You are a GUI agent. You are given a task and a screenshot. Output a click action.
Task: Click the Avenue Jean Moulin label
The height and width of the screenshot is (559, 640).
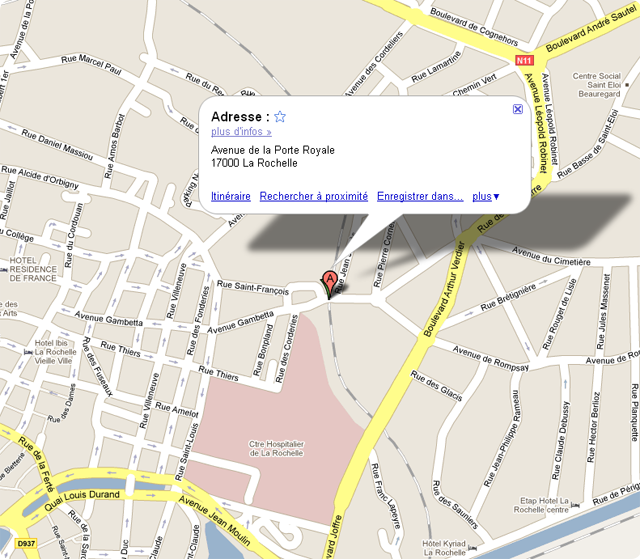pos(214,520)
